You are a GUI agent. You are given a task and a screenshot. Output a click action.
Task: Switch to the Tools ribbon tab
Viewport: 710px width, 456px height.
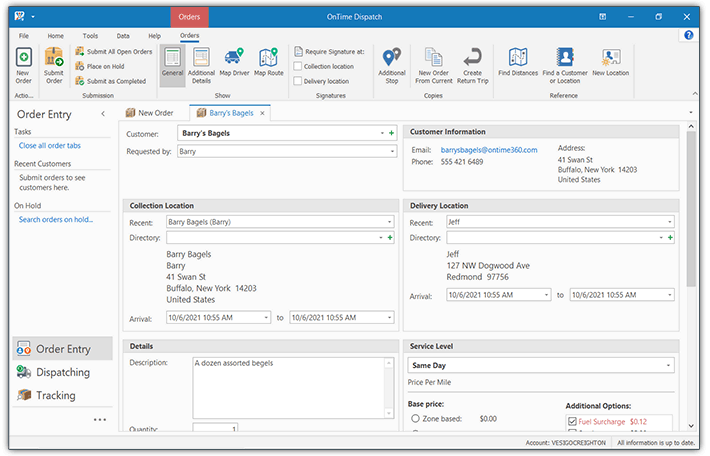pyautogui.click(x=90, y=36)
